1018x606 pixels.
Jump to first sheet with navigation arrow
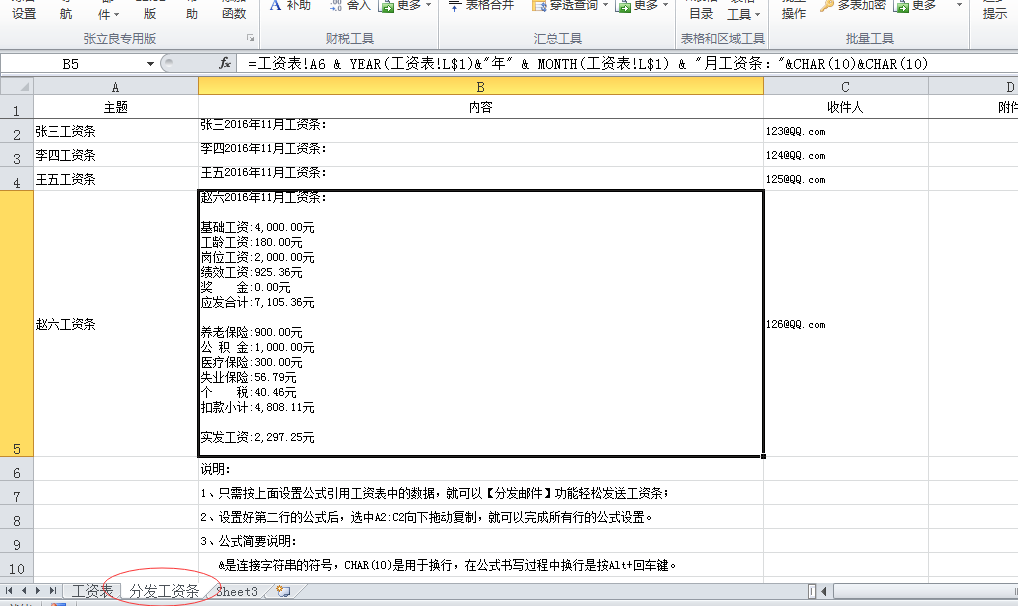click(x=11, y=592)
